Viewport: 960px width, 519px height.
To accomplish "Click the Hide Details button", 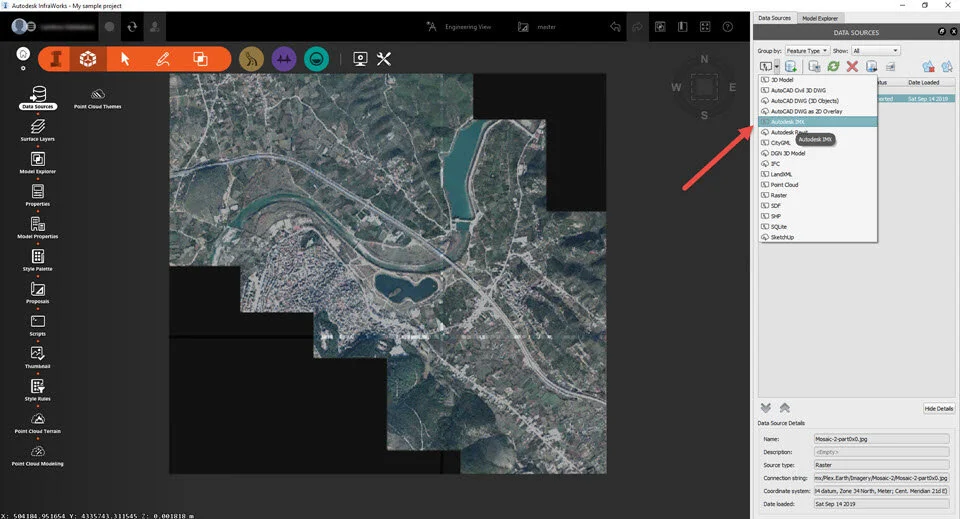I will (939, 408).
